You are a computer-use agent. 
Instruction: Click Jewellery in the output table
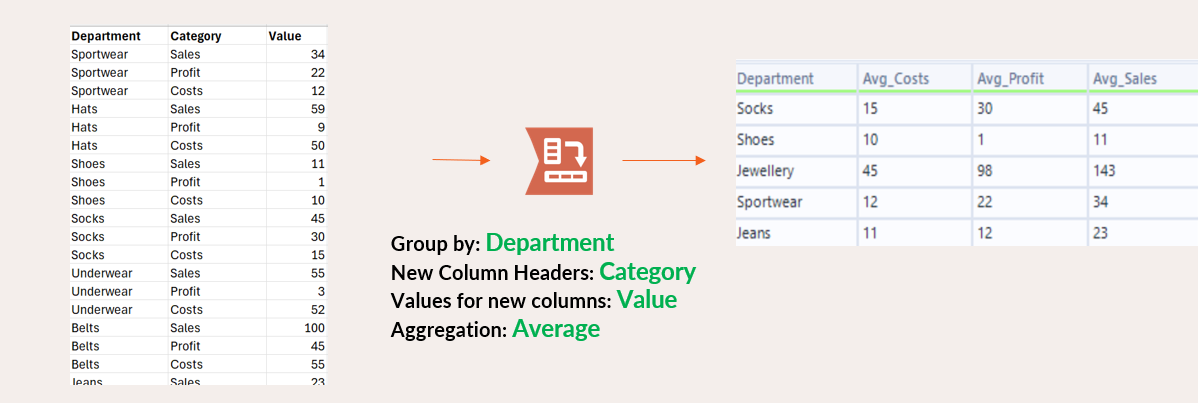pos(766,171)
